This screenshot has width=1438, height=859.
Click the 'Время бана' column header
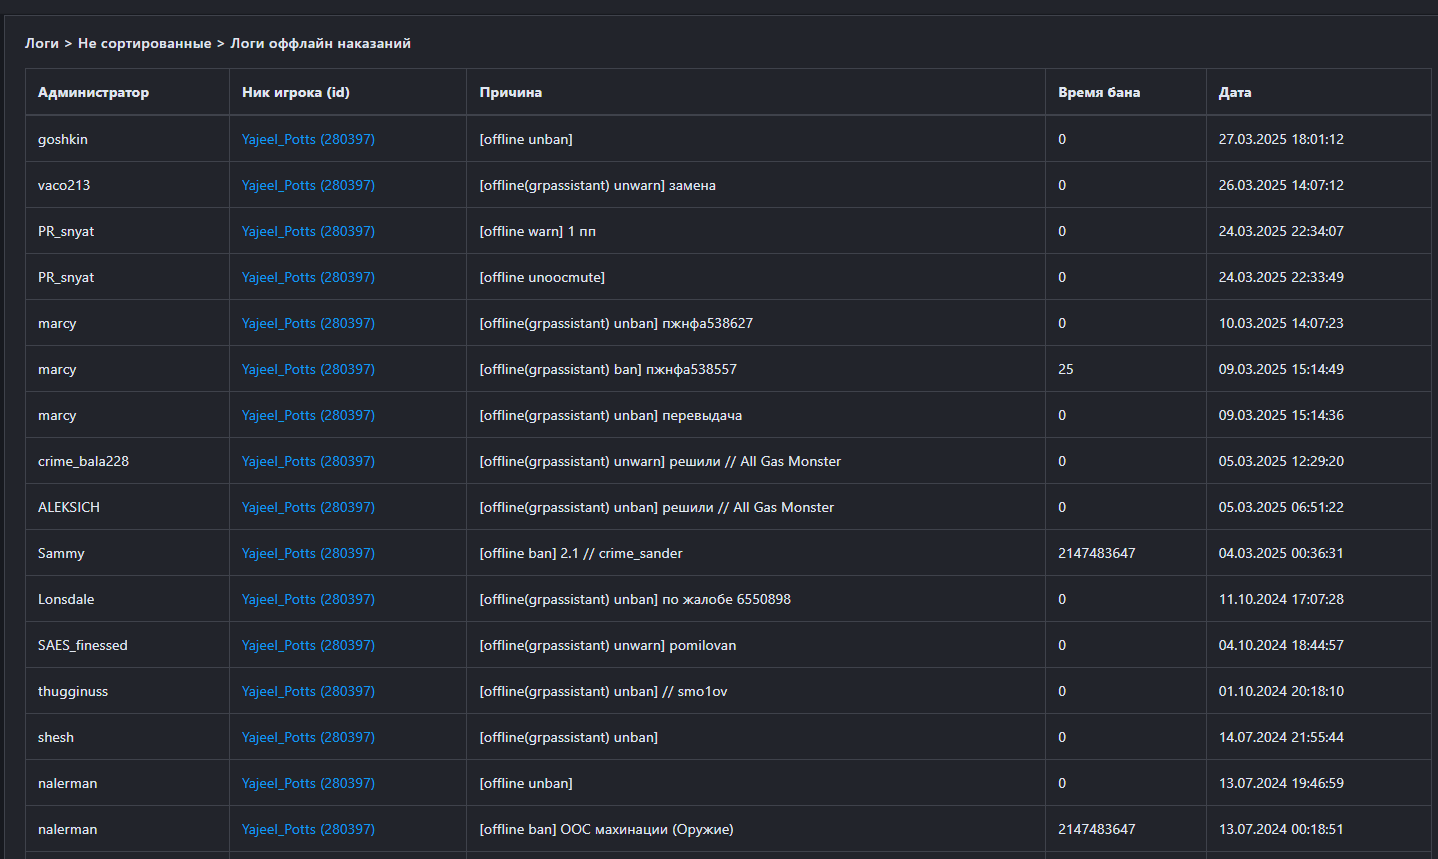pos(1098,92)
